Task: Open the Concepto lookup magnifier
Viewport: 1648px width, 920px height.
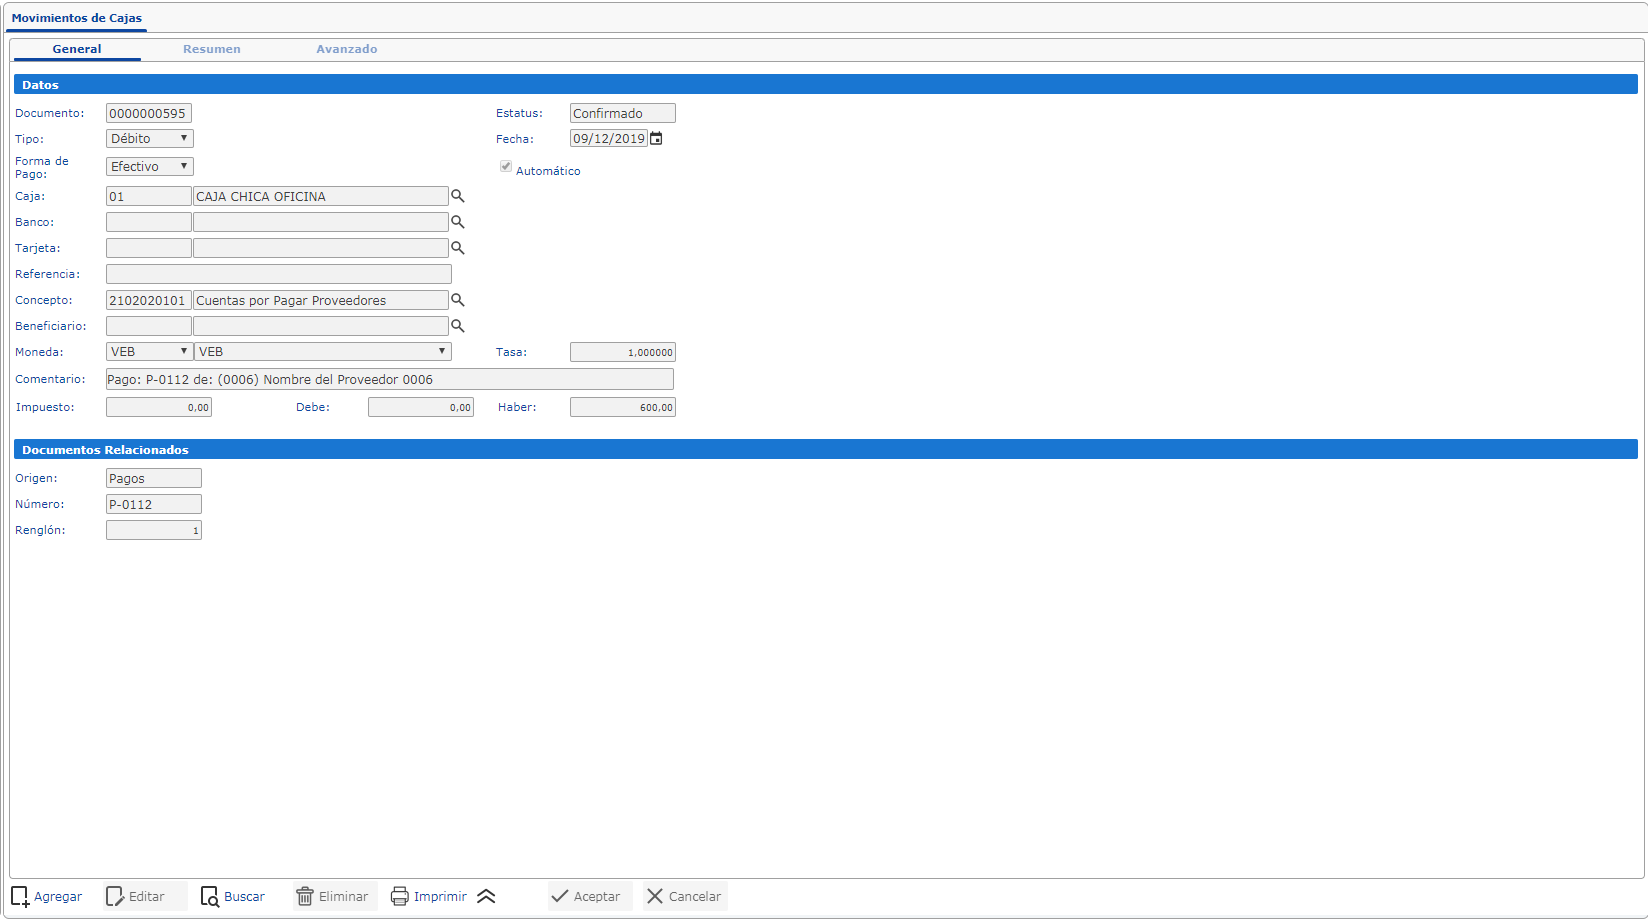Action: pos(458,300)
